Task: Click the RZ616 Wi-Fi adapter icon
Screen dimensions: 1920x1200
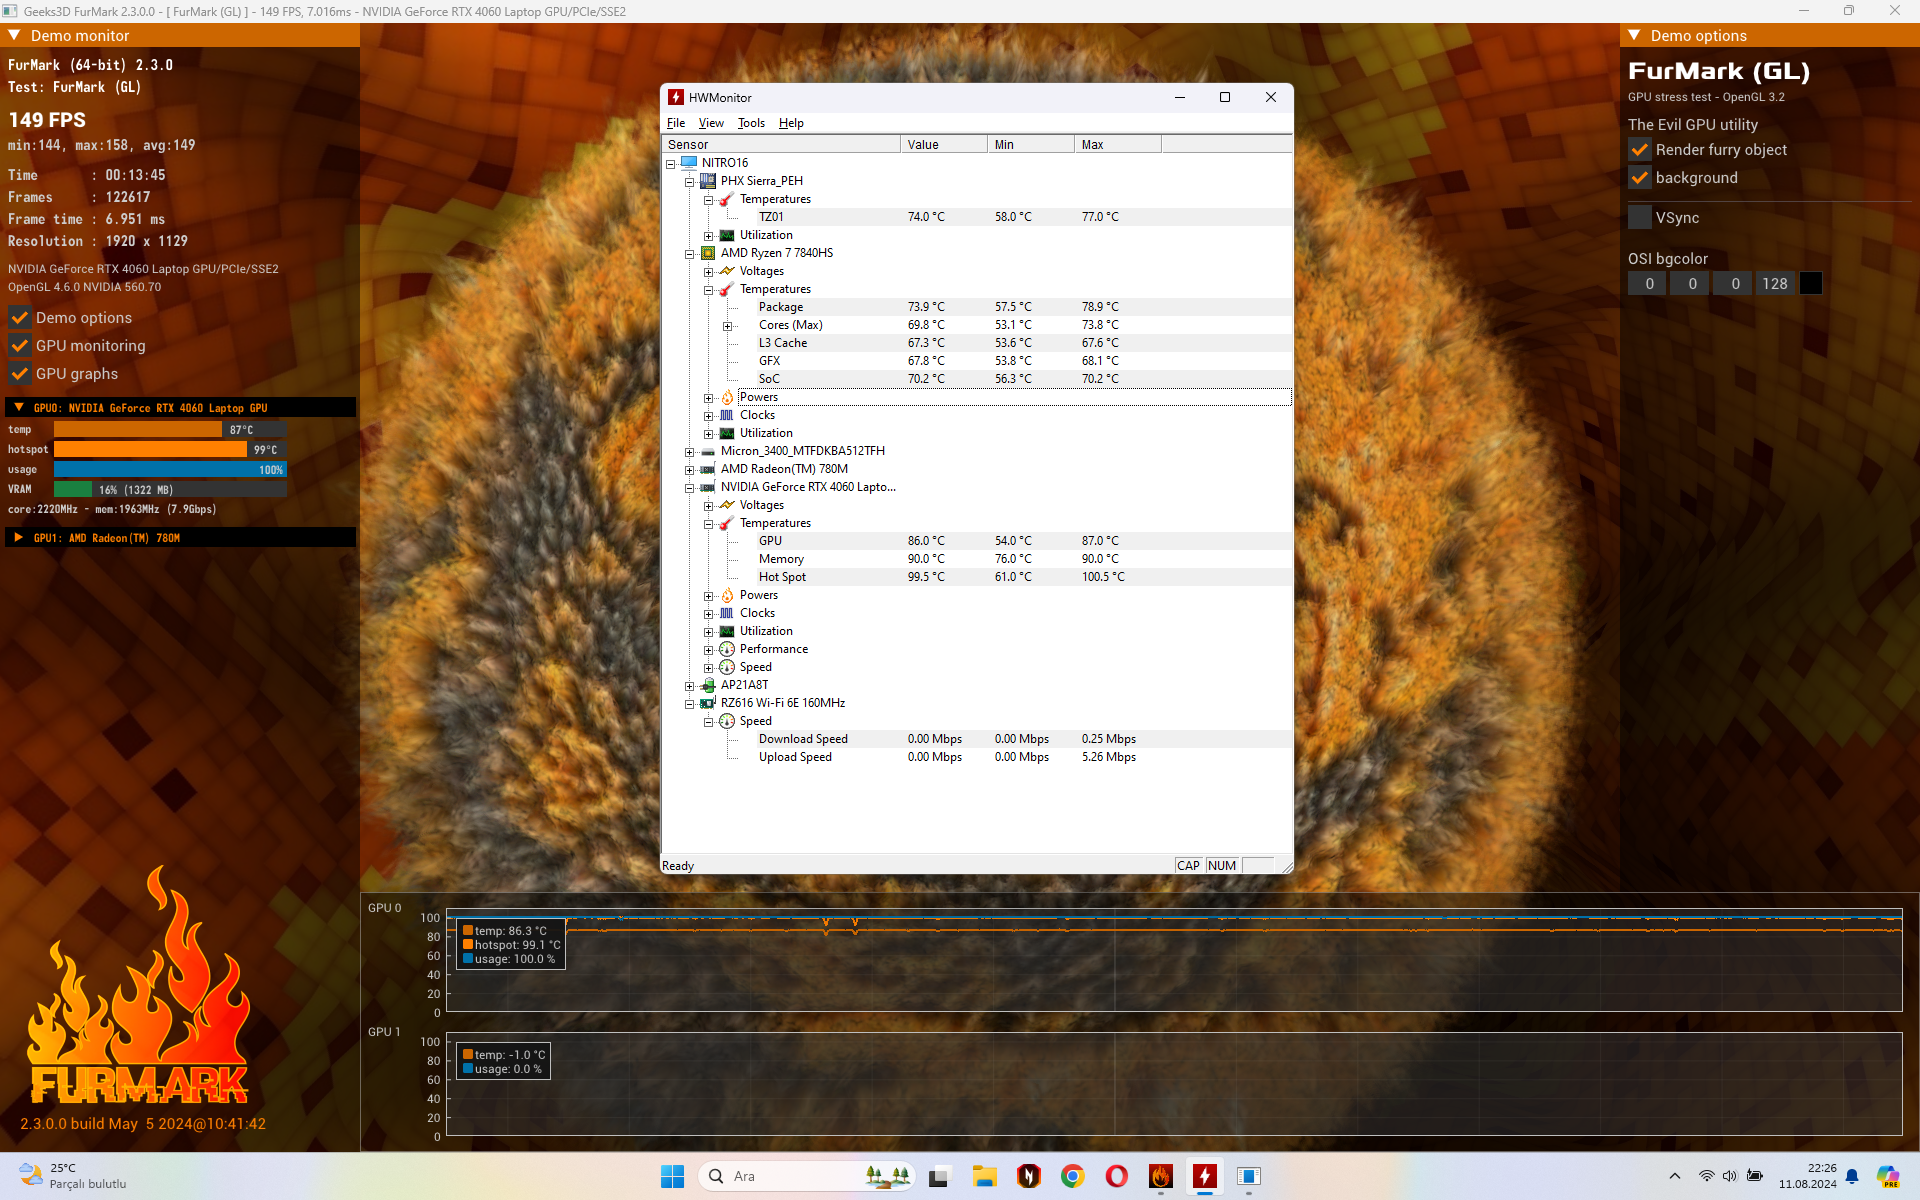Action: point(708,703)
